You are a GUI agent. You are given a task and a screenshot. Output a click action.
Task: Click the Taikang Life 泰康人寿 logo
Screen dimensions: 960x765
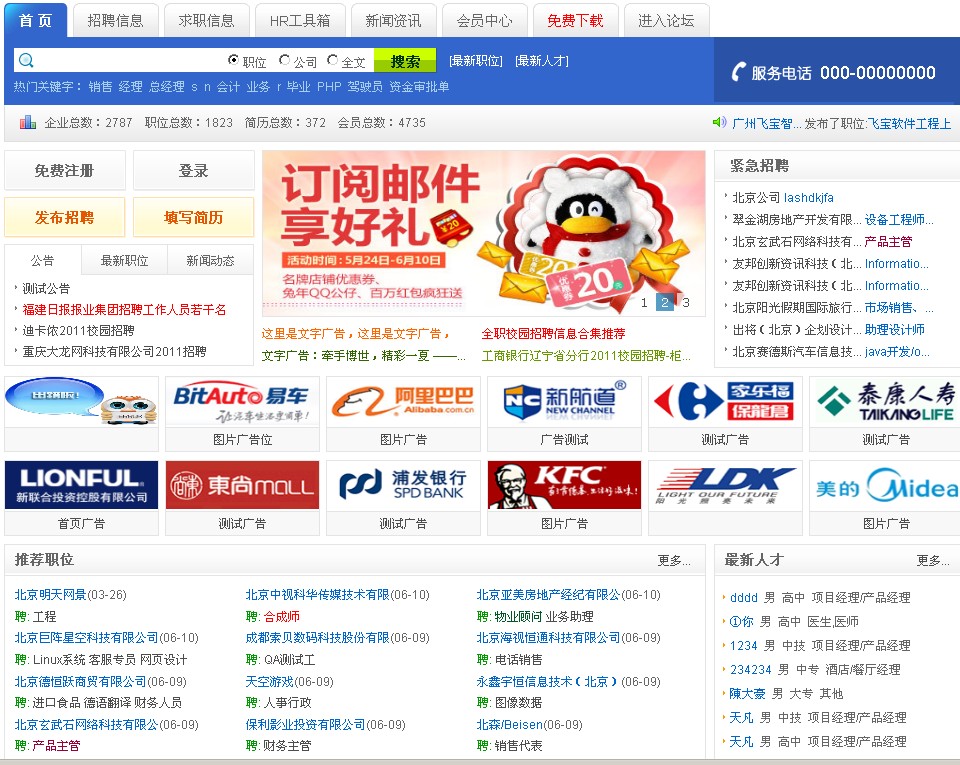tap(884, 399)
